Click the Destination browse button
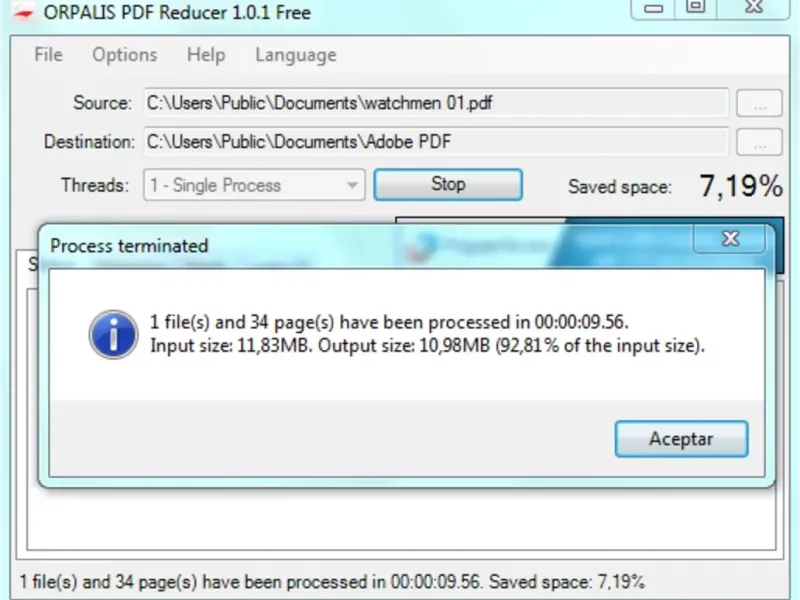This screenshot has width=800, height=600. [x=759, y=142]
